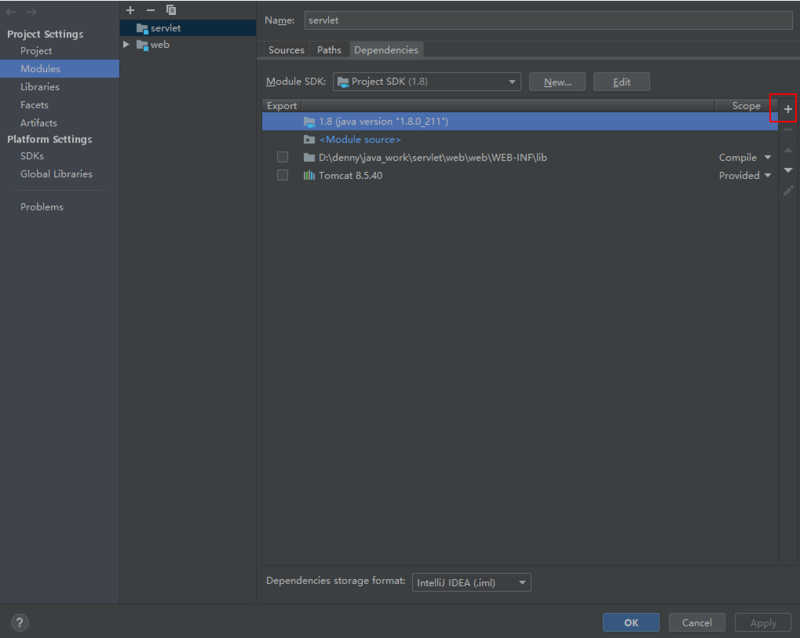Click the WEB-INF\lib folder icon
The width and height of the screenshot is (800, 638).
coord(309,158)
